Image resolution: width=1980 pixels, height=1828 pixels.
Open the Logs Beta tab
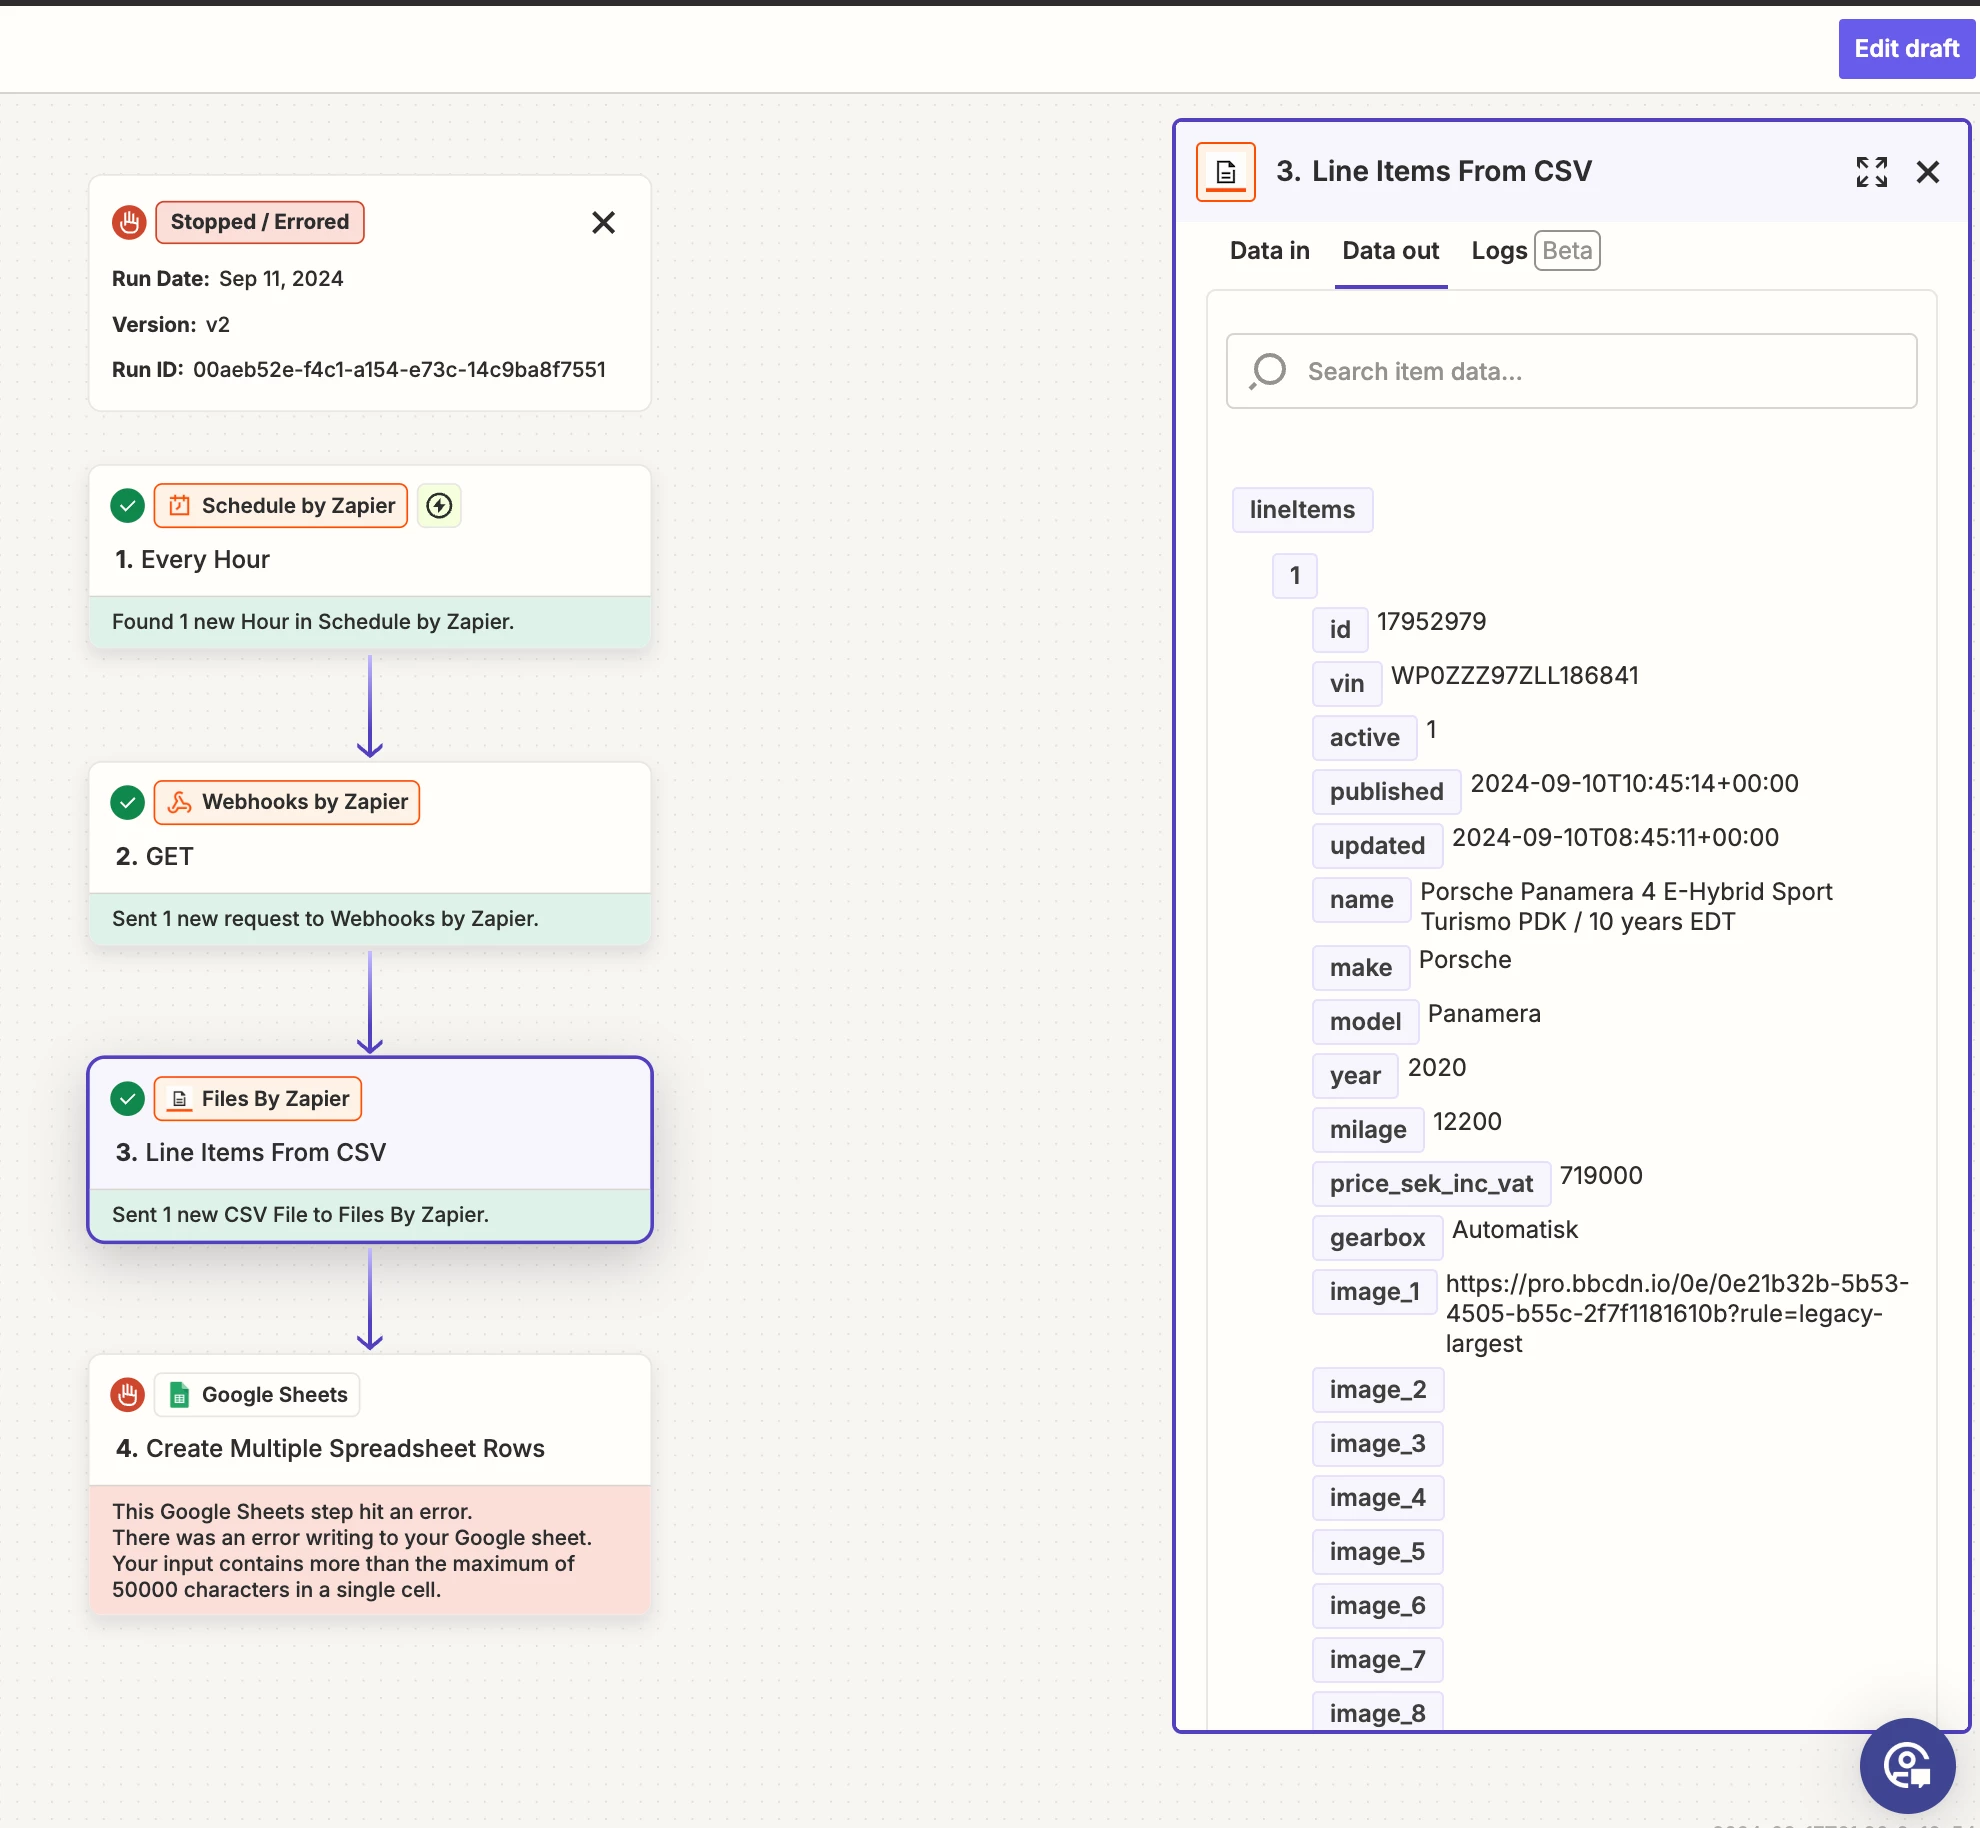tap(1533, 251)
